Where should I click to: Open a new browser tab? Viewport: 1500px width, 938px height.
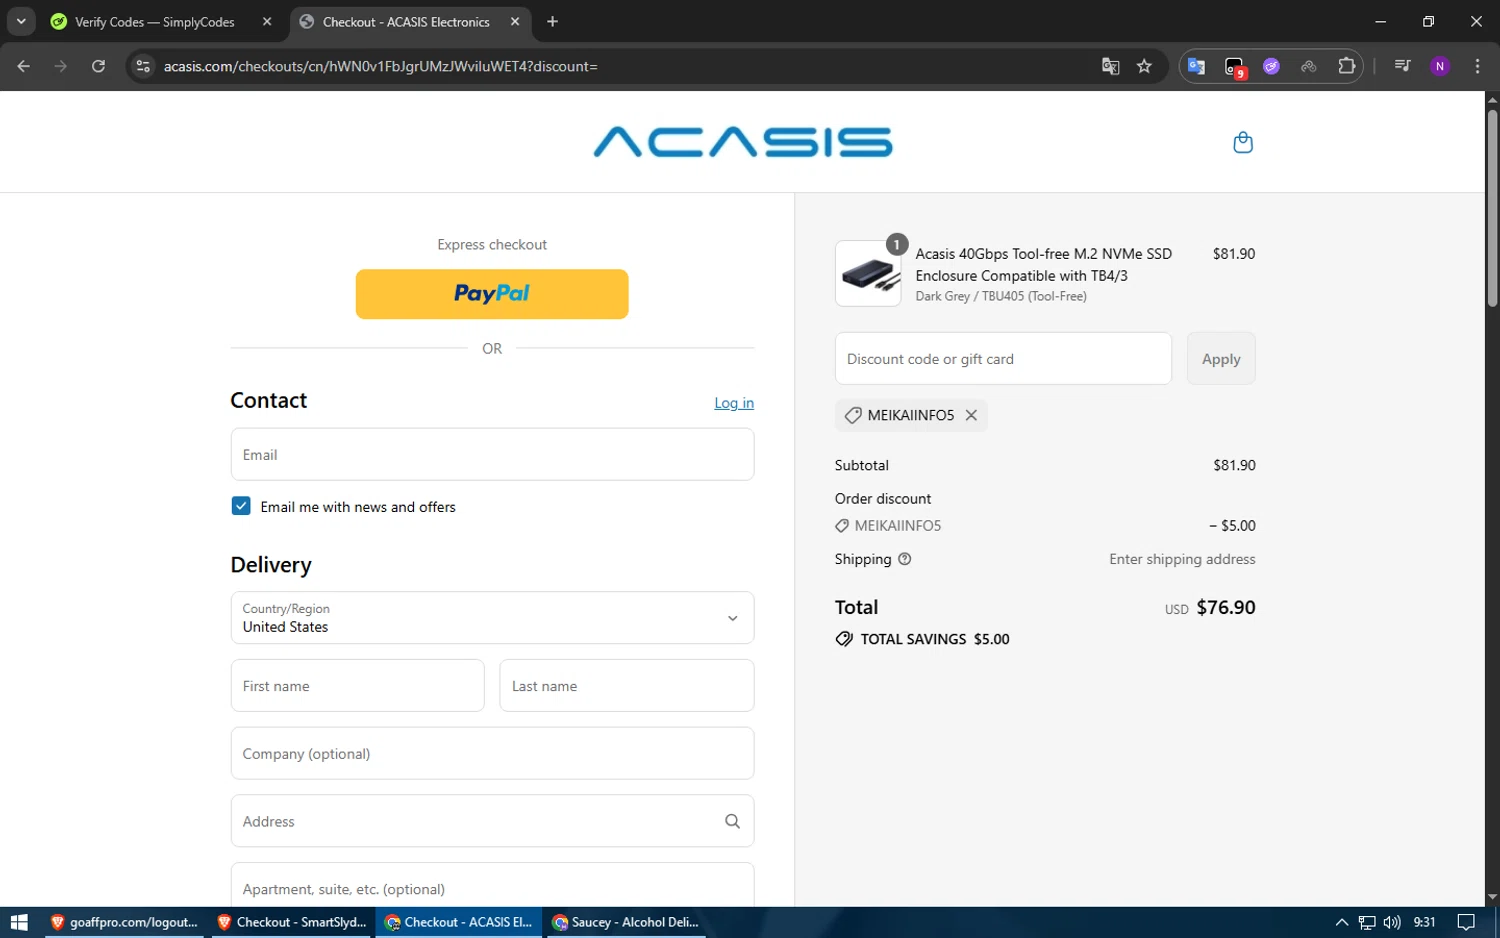[x=552, y=21]
